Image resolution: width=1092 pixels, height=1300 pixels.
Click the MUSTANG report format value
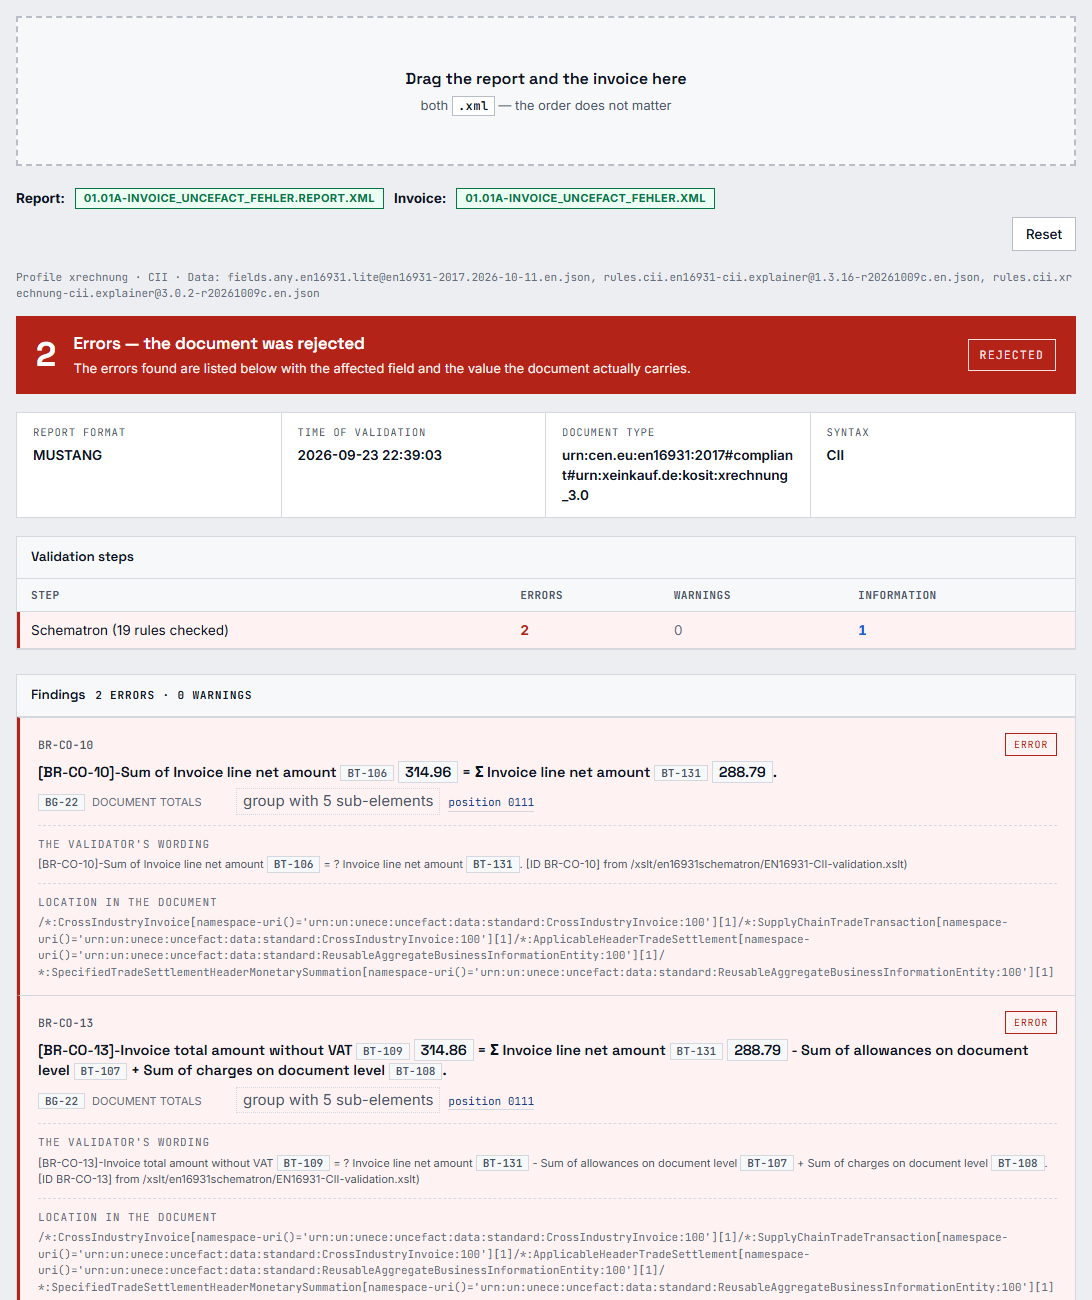coord(67,455)
